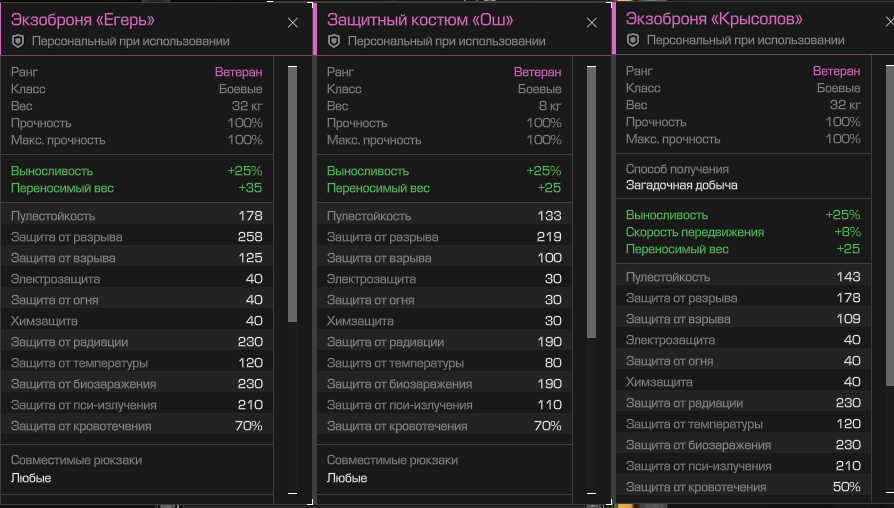894x508 pixels.
Task: Click Пулестойкость row showing 178
Action: click(x=137, y=216)
